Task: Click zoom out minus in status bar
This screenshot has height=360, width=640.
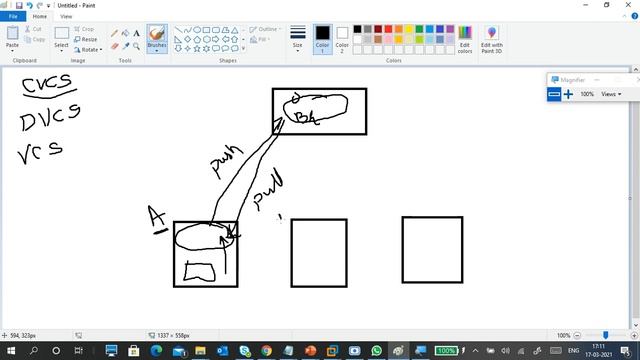Action: (x=577, y=336)
